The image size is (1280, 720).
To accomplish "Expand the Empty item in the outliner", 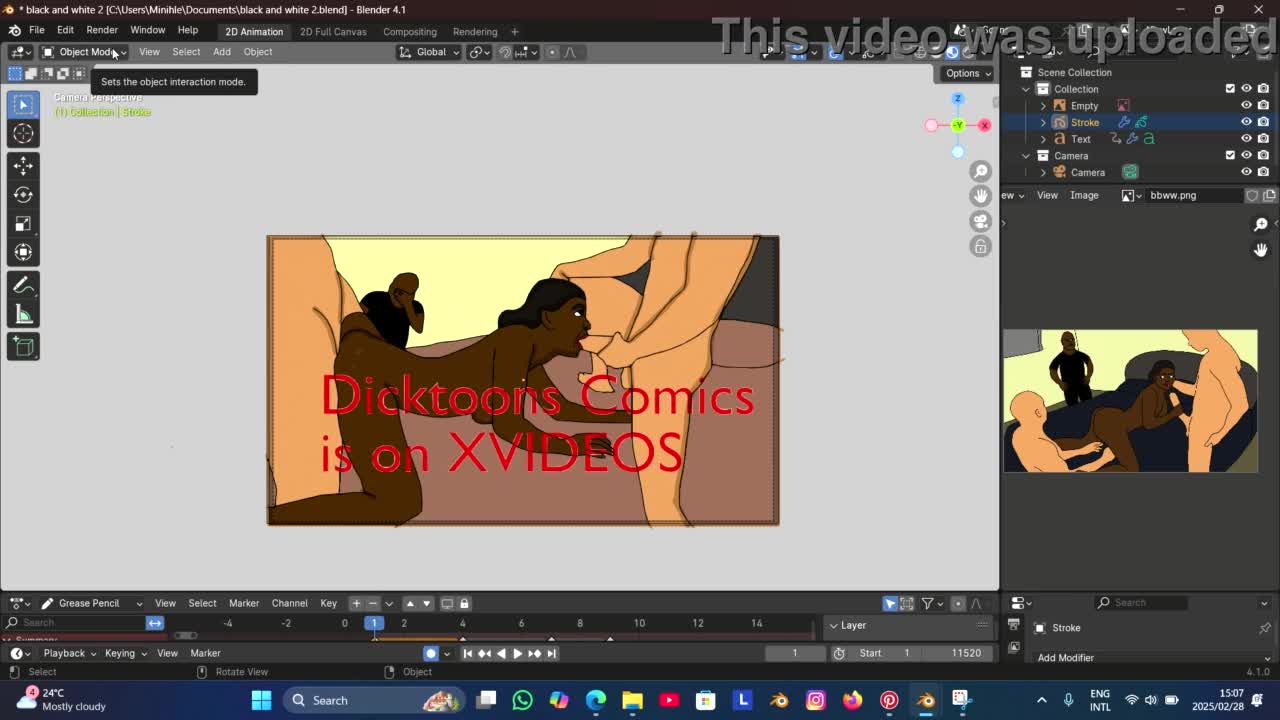I will (1043, 106).
